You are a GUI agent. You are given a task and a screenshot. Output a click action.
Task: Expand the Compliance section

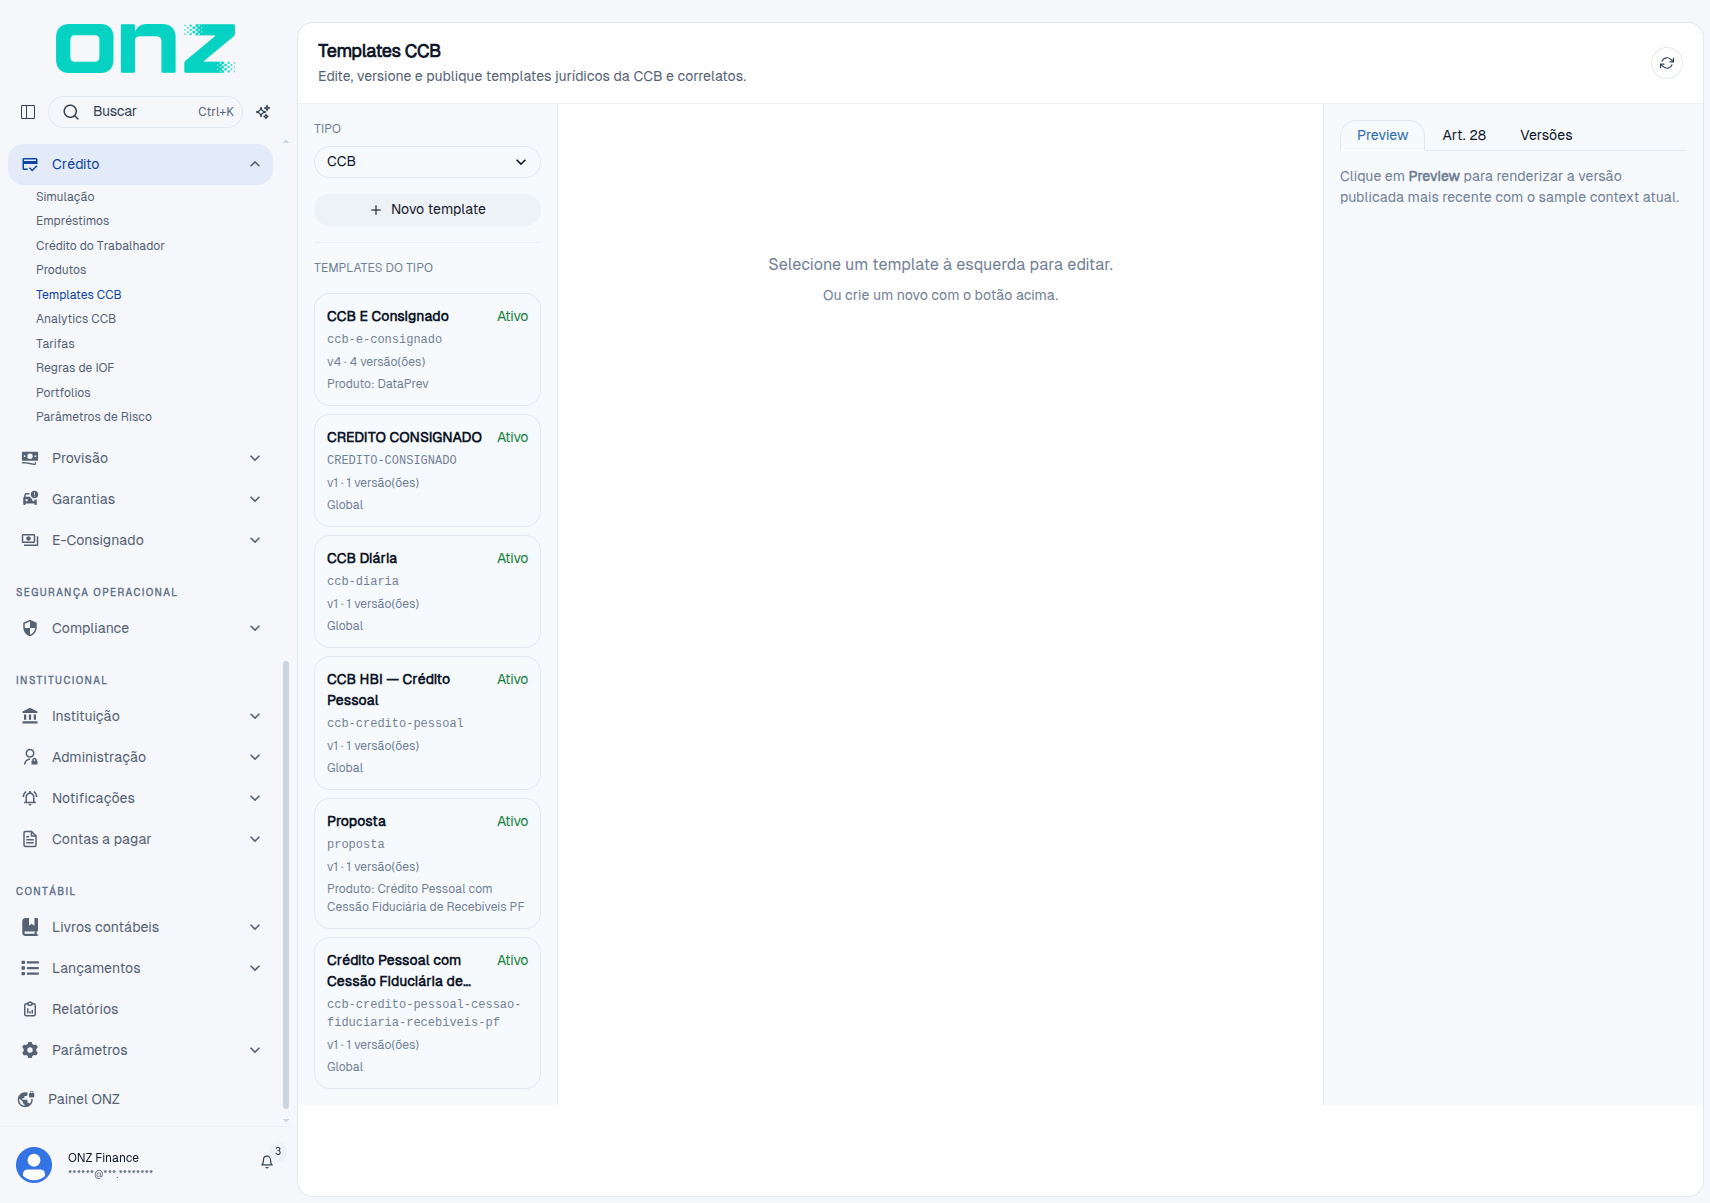pos(140,628)
